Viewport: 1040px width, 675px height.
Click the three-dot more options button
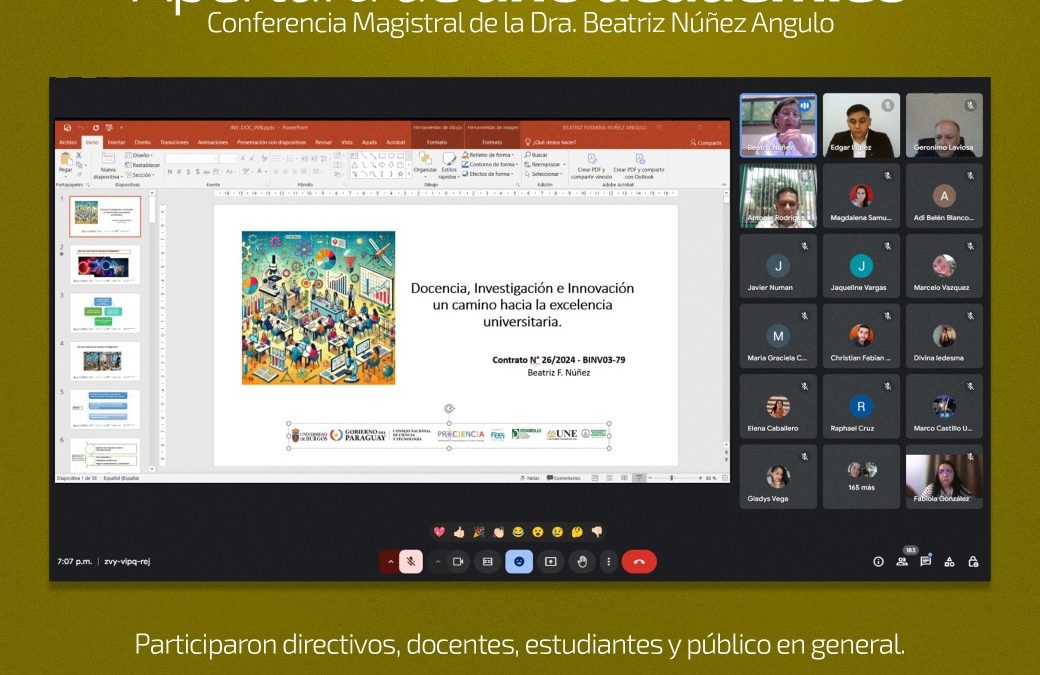(608, 562)
